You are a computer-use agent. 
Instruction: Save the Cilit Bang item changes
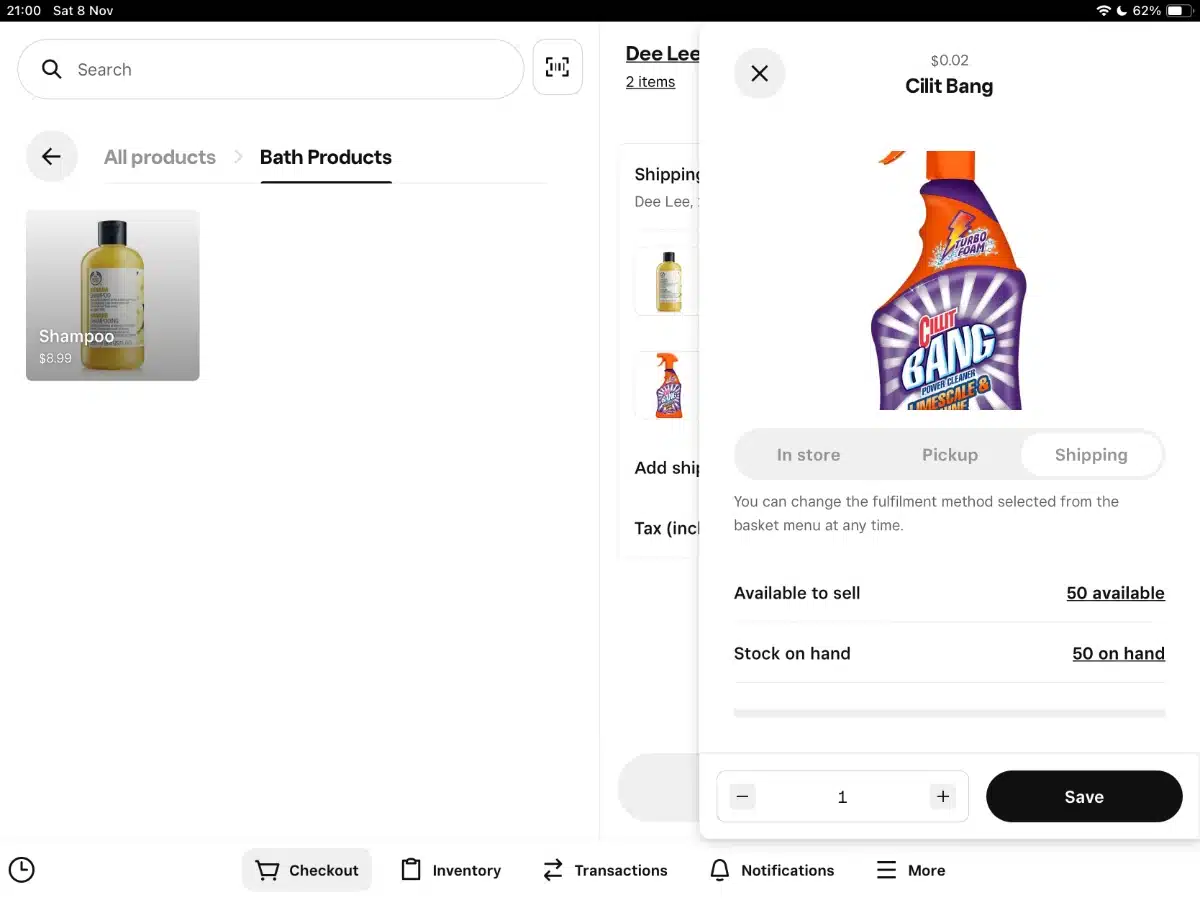click(x=1084, y=796)
